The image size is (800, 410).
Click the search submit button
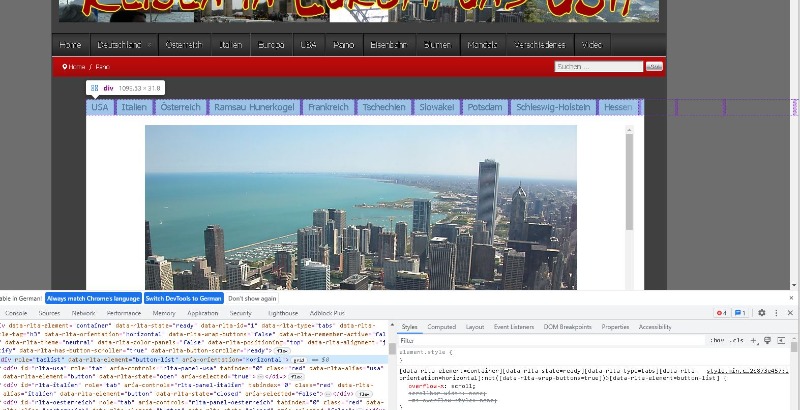(x=654, y=66)
